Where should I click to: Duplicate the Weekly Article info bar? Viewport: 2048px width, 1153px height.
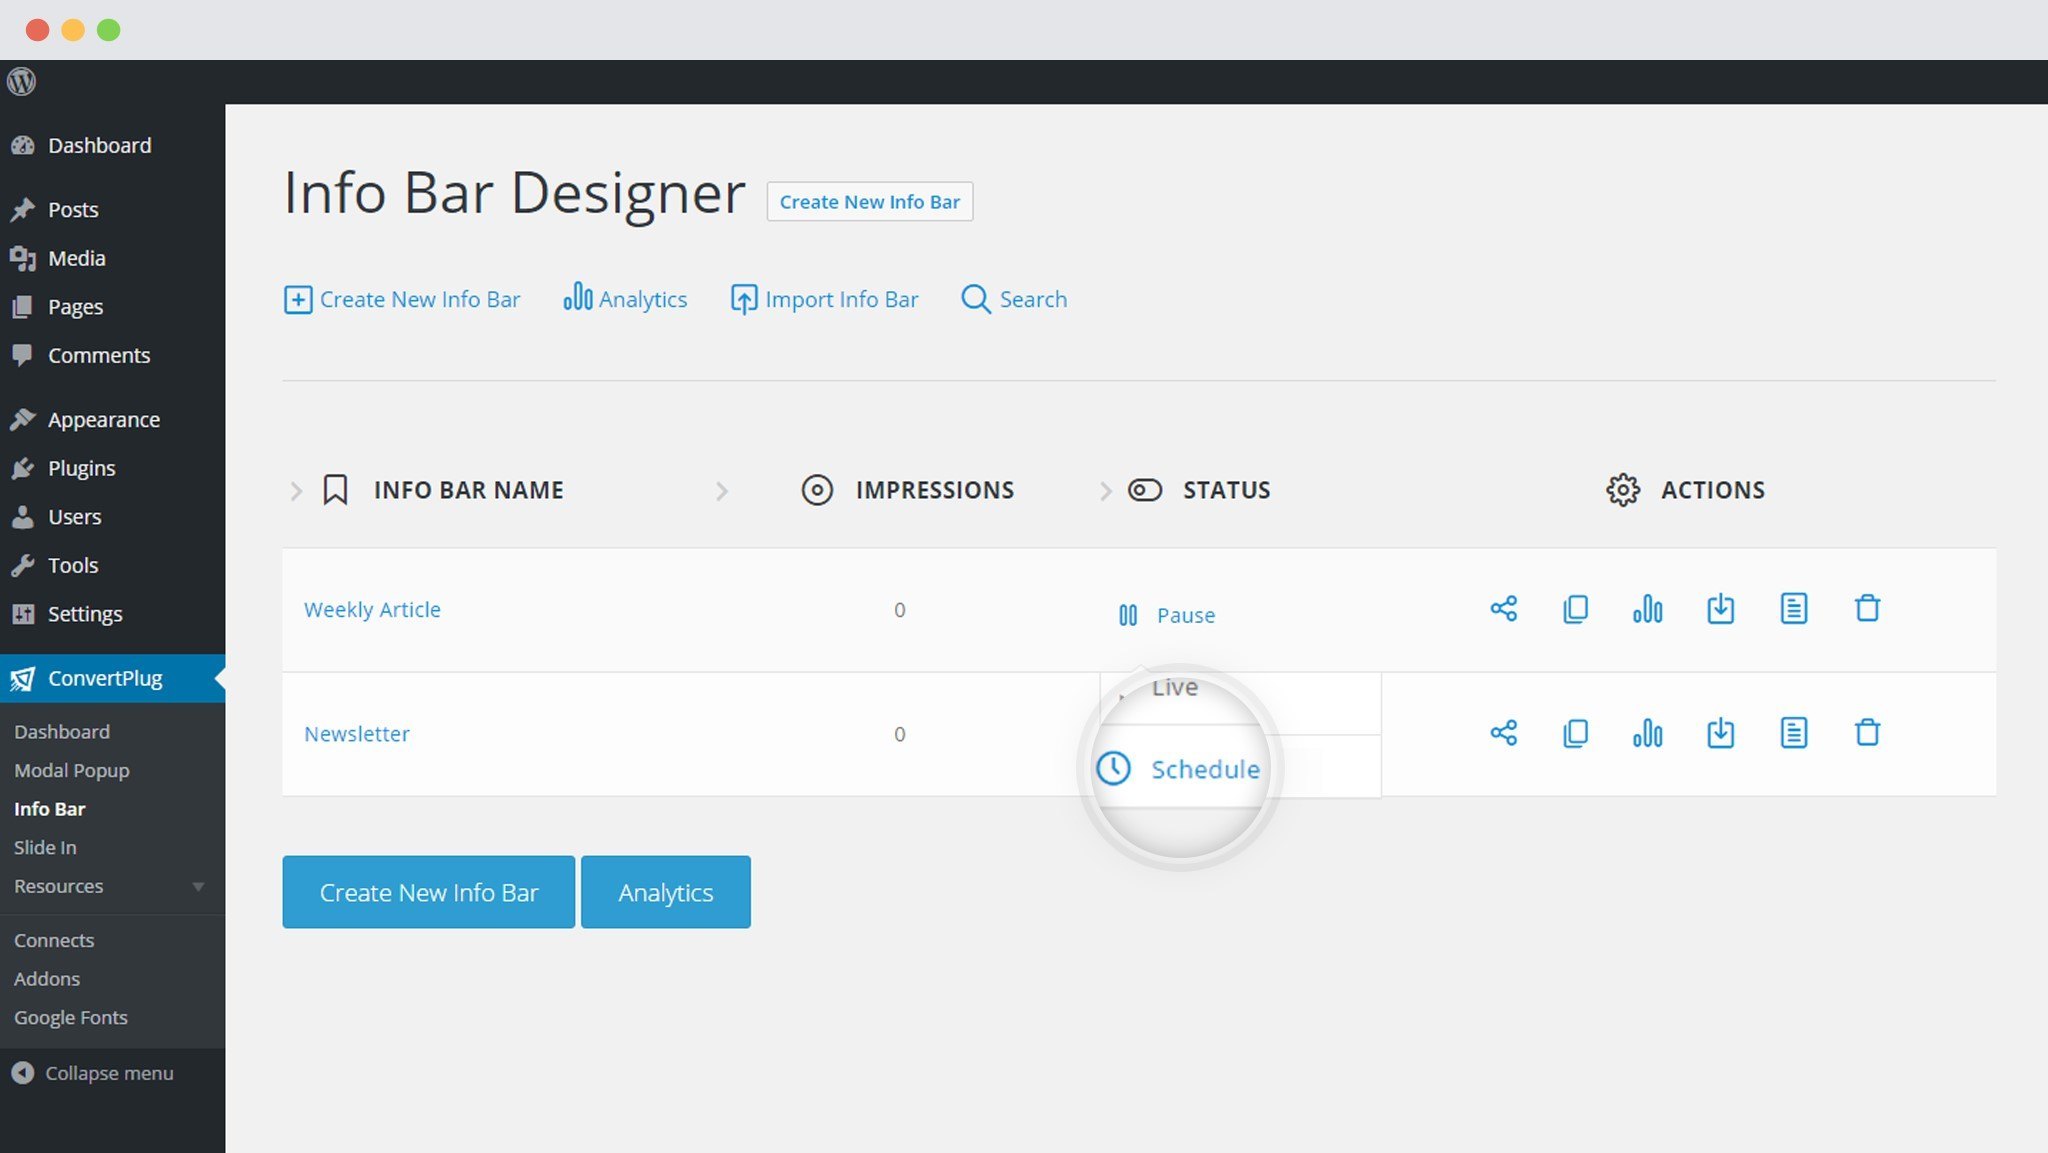pyautogui.click(x=1575, y=609)
